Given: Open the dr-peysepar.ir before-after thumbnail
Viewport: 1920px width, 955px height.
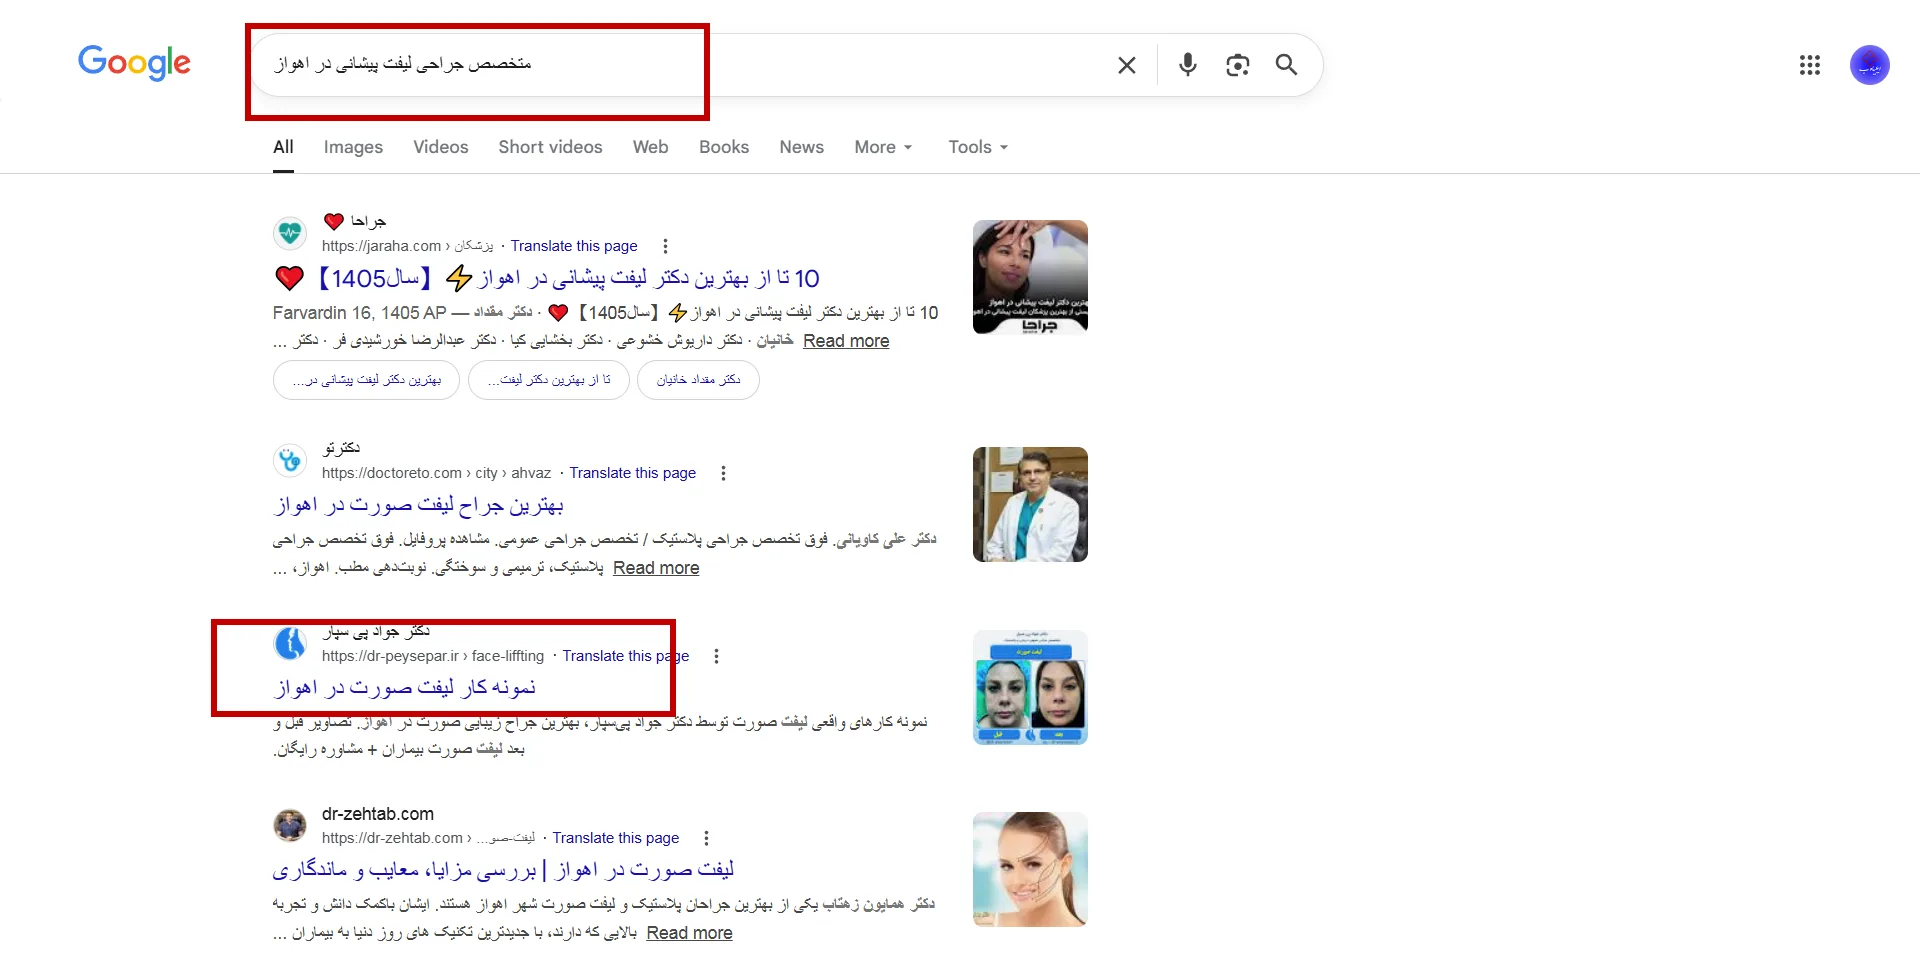Looking at the screenshot, I should click(1030, 687).
